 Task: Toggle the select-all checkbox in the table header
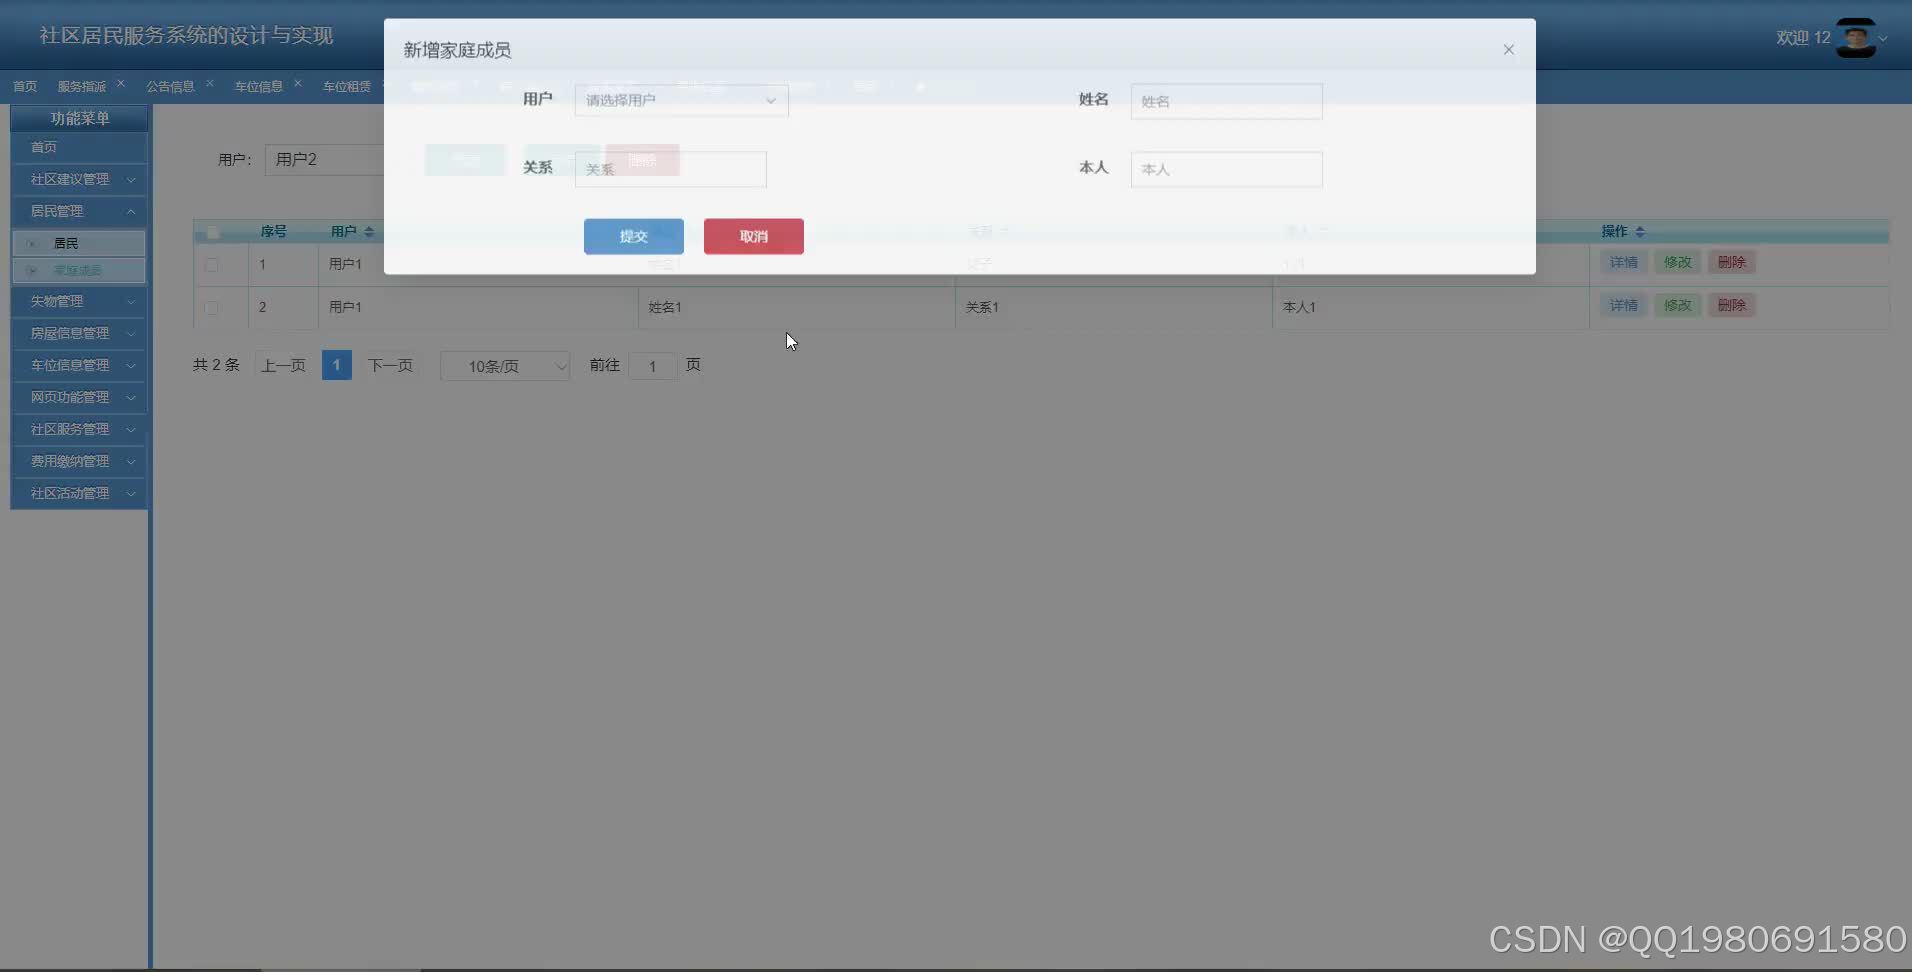[x=212, y=232]
